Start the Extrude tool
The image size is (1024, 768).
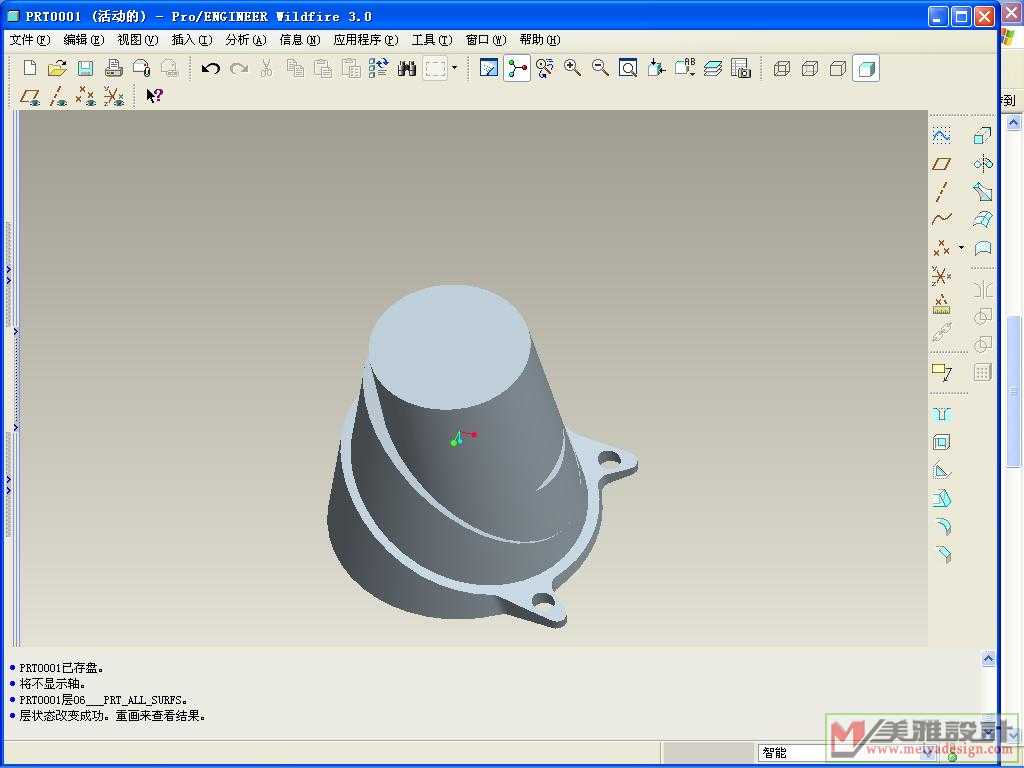[x=982, y=136]
